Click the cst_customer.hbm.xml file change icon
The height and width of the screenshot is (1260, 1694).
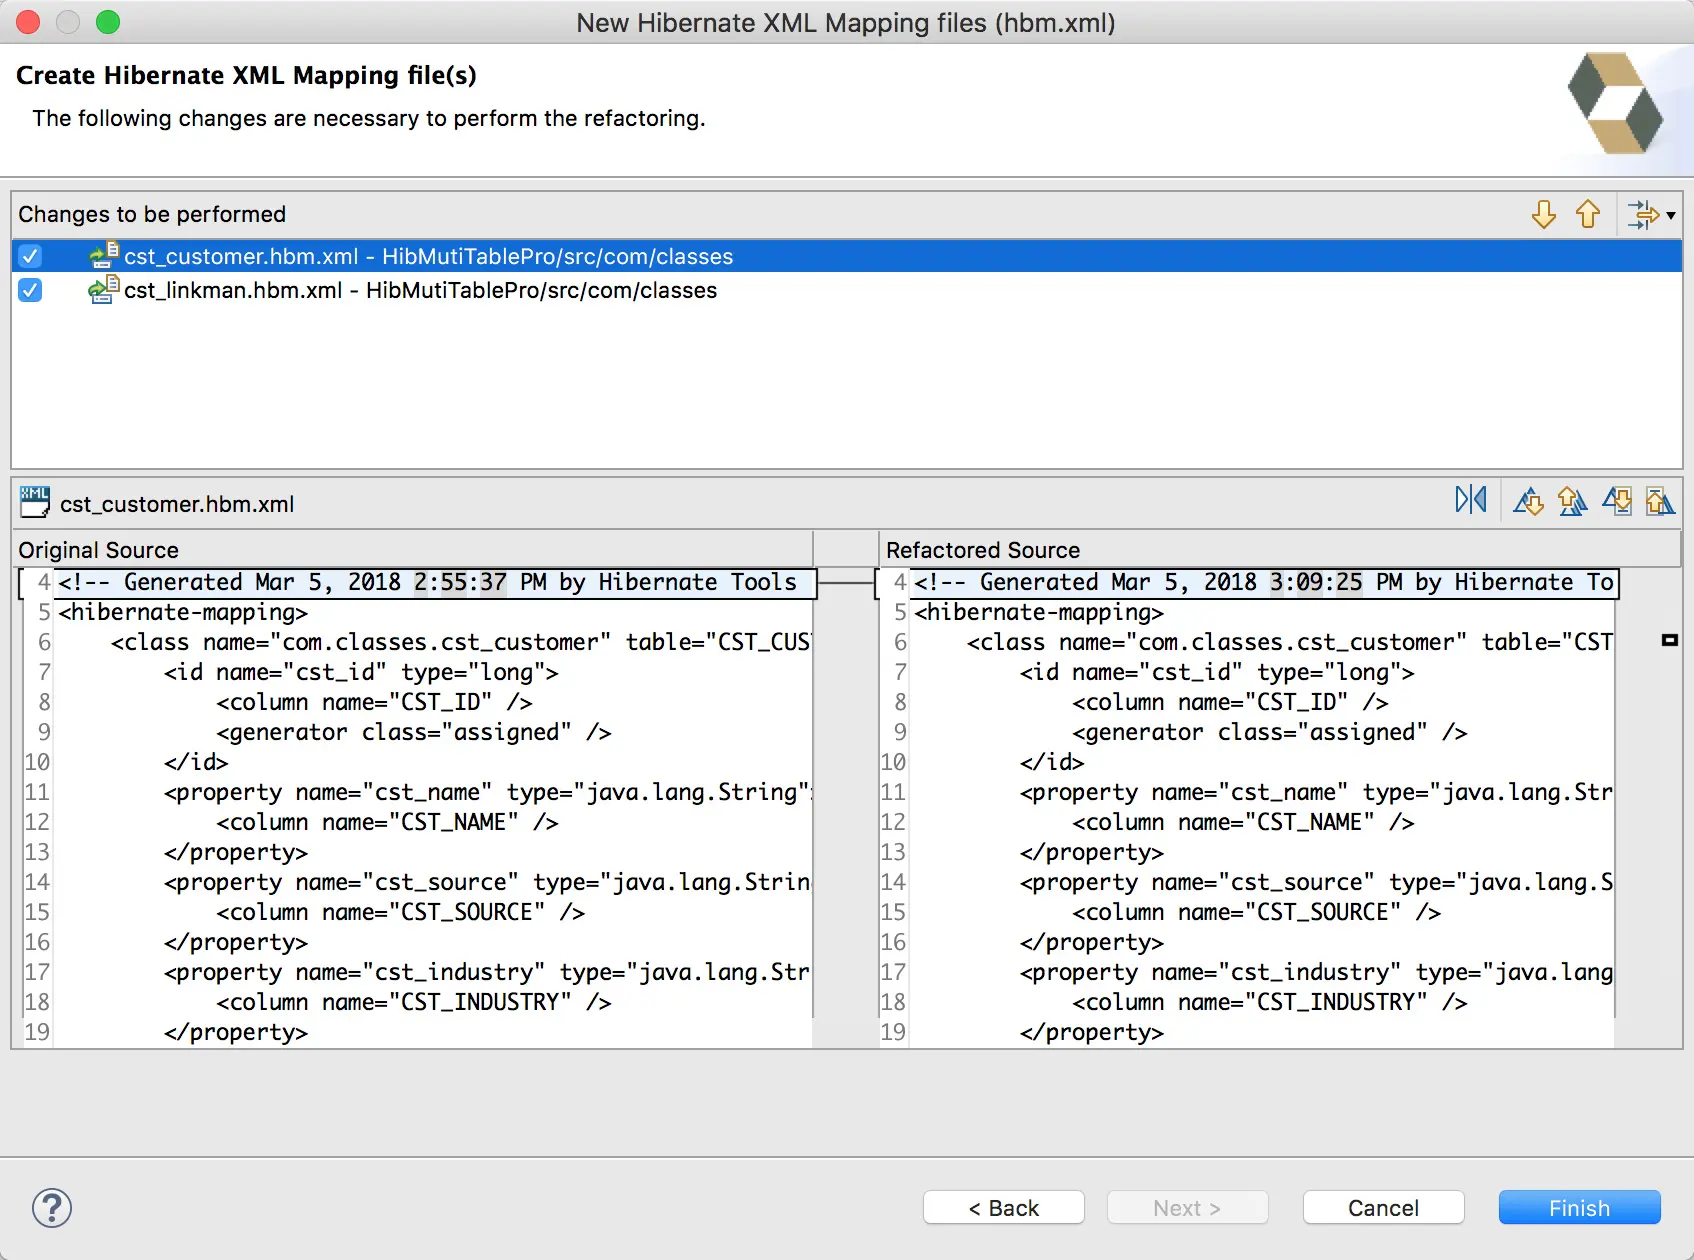click(104, 255)
